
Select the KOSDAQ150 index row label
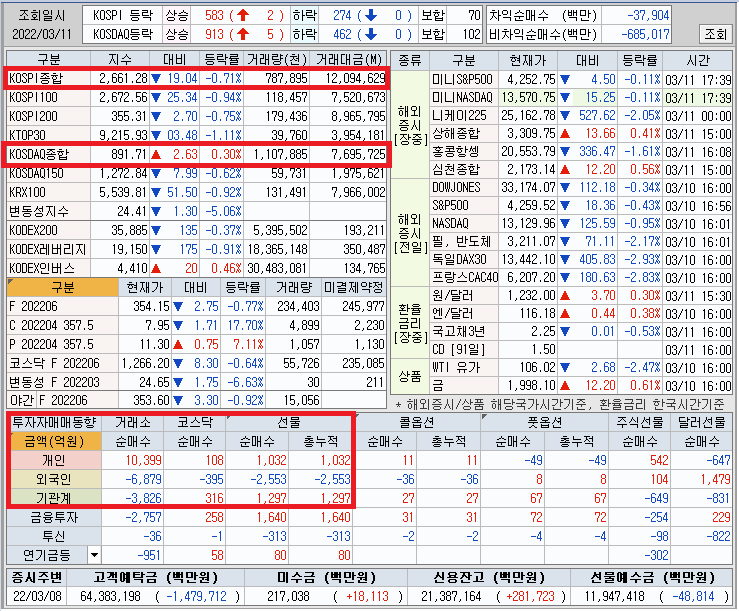click(x=36, y=173)
